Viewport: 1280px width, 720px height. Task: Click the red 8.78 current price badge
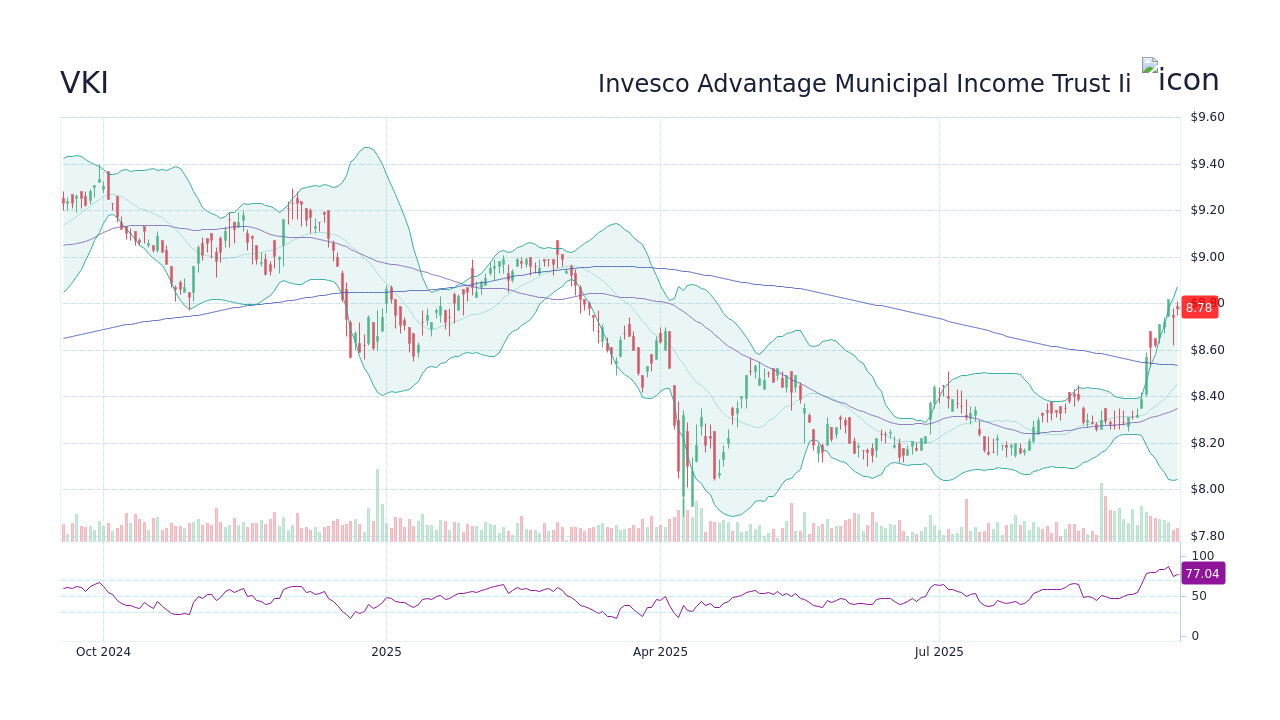click(x=1199, y=307)
